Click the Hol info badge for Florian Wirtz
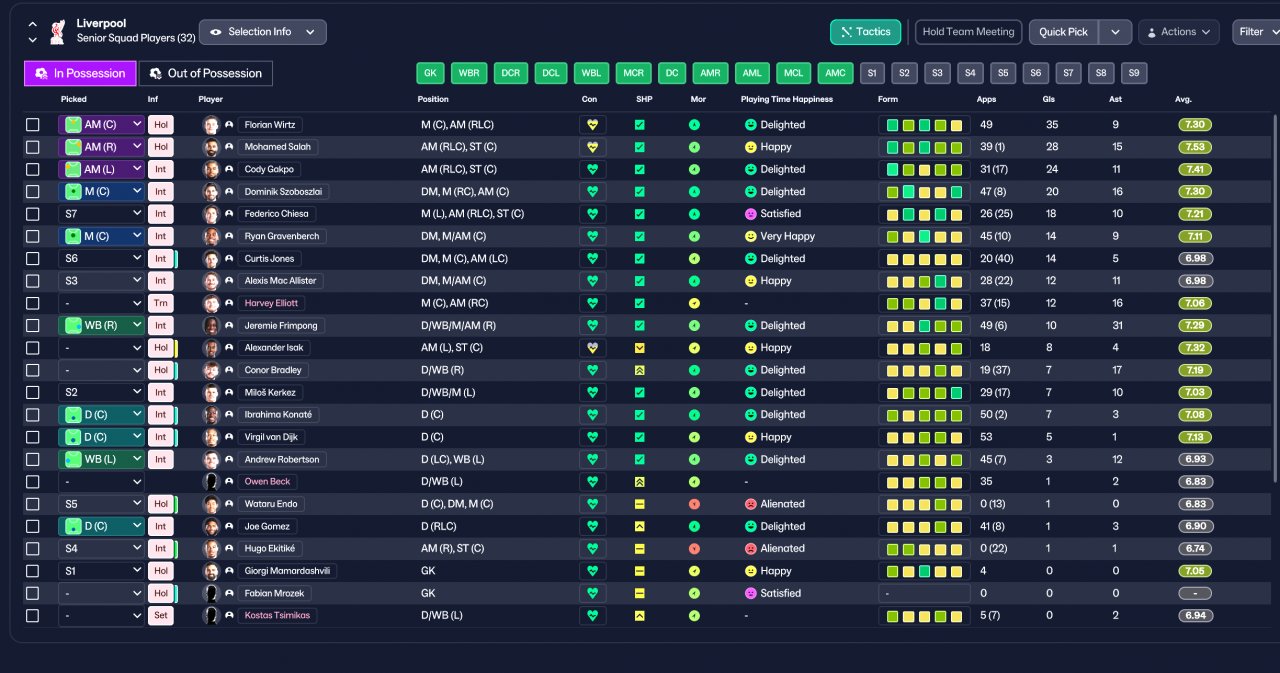The height and width of the screenshot is (673, 1280). point(160,125)
